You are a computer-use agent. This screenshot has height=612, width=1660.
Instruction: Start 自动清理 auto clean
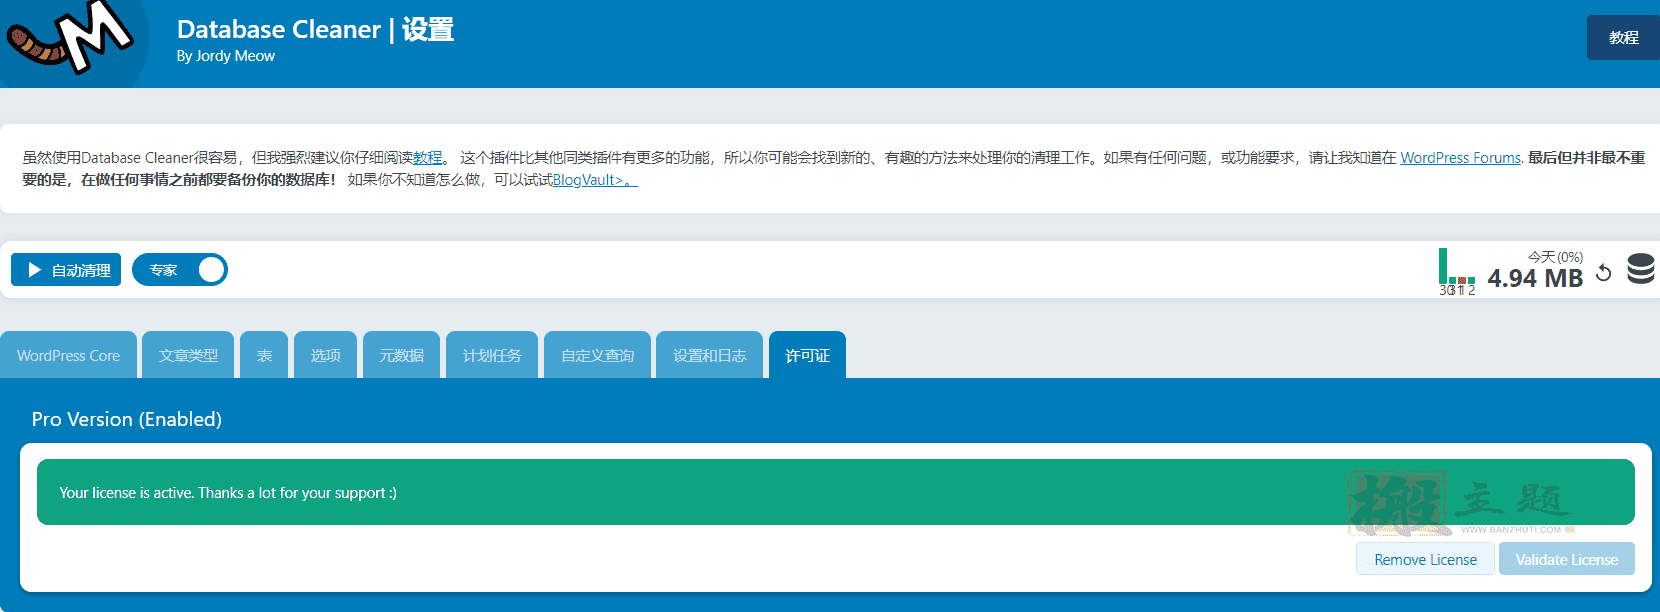click(x=66, y=270)
